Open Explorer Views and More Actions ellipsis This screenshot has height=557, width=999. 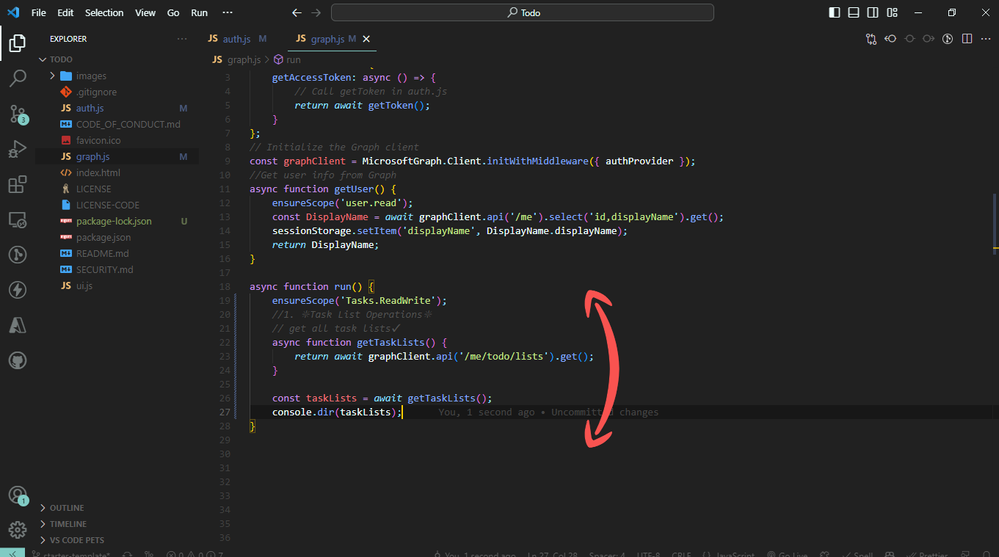click(x=182, y=39)
